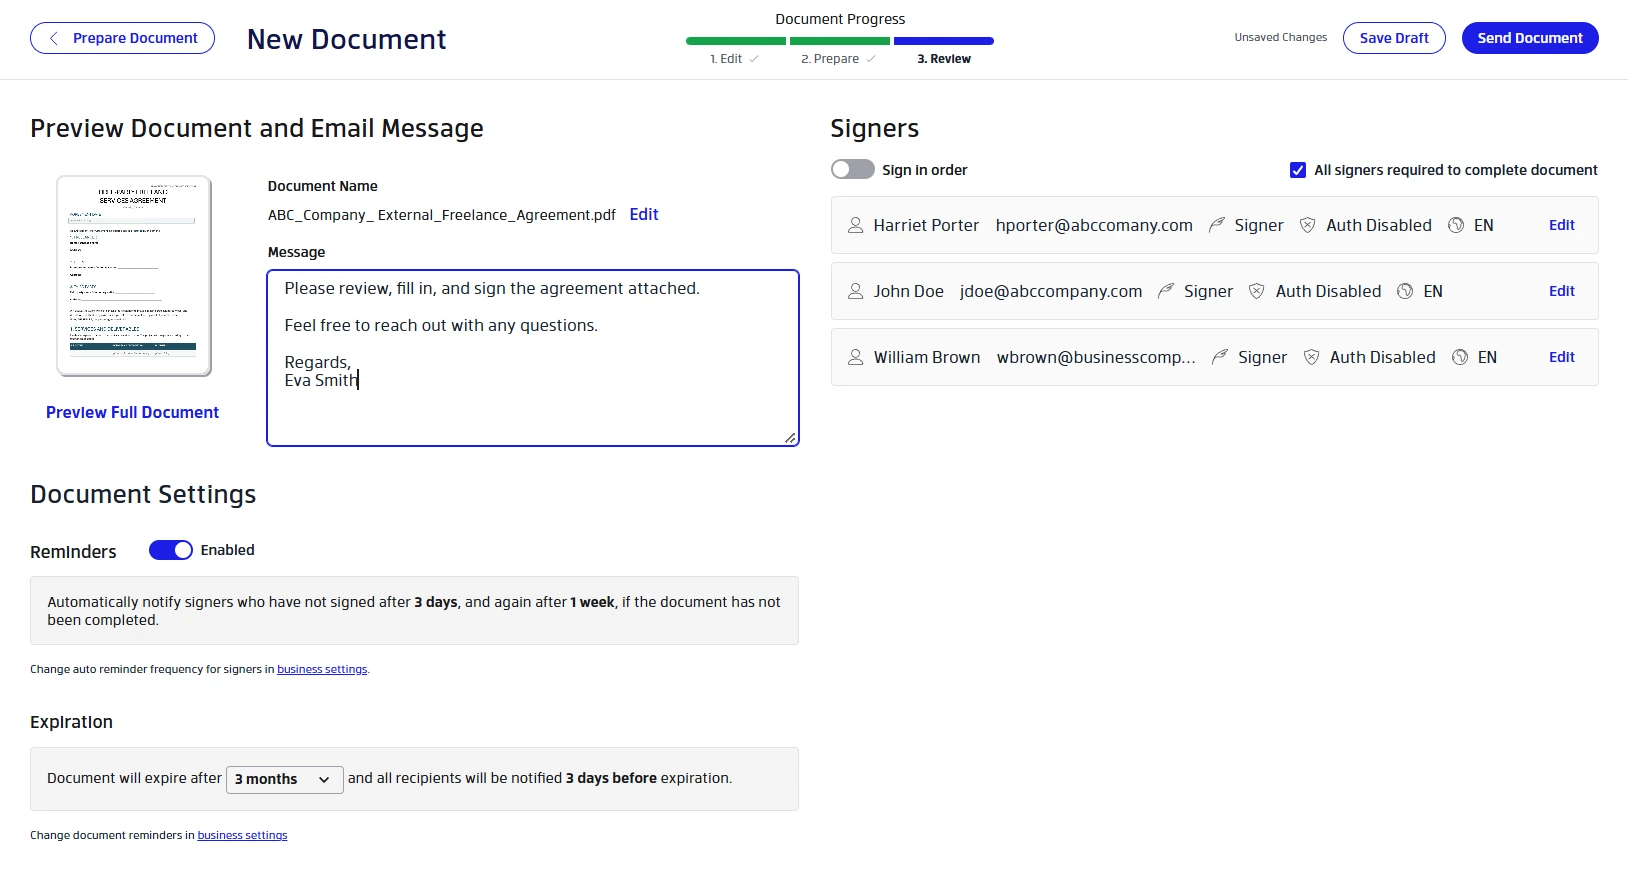Click the person icon beside Harriet Porter
The height and width of the screenshot is (873, 1628).
[856, 225]
